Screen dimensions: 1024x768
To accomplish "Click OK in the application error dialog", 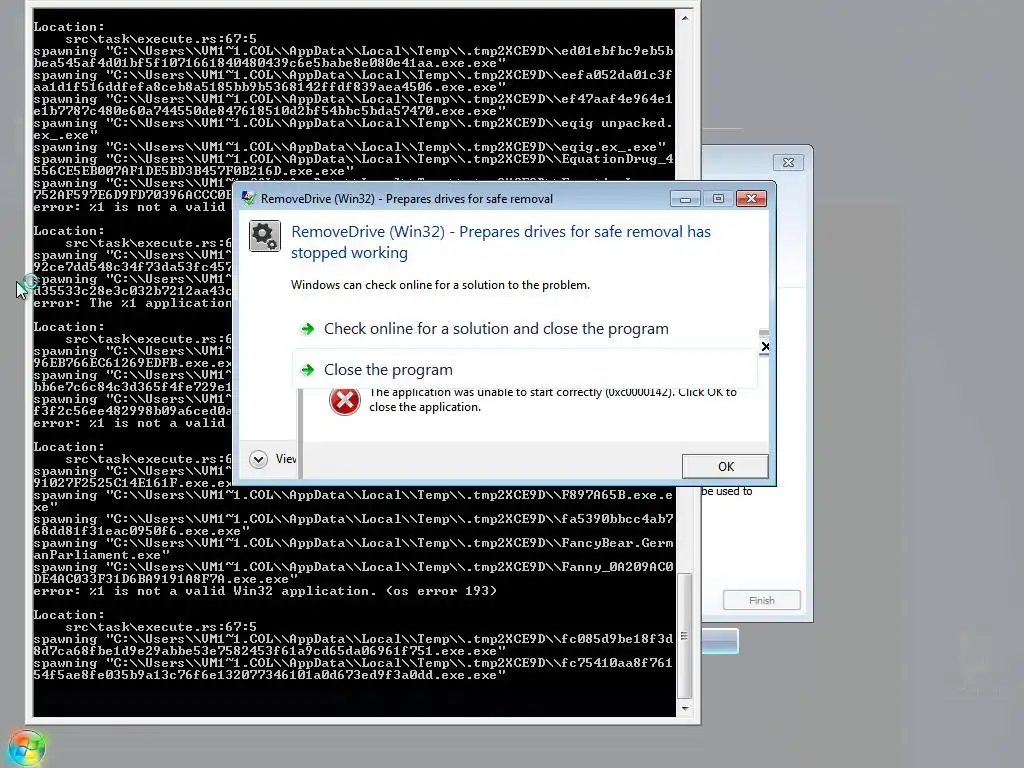I will pos(725,466).
